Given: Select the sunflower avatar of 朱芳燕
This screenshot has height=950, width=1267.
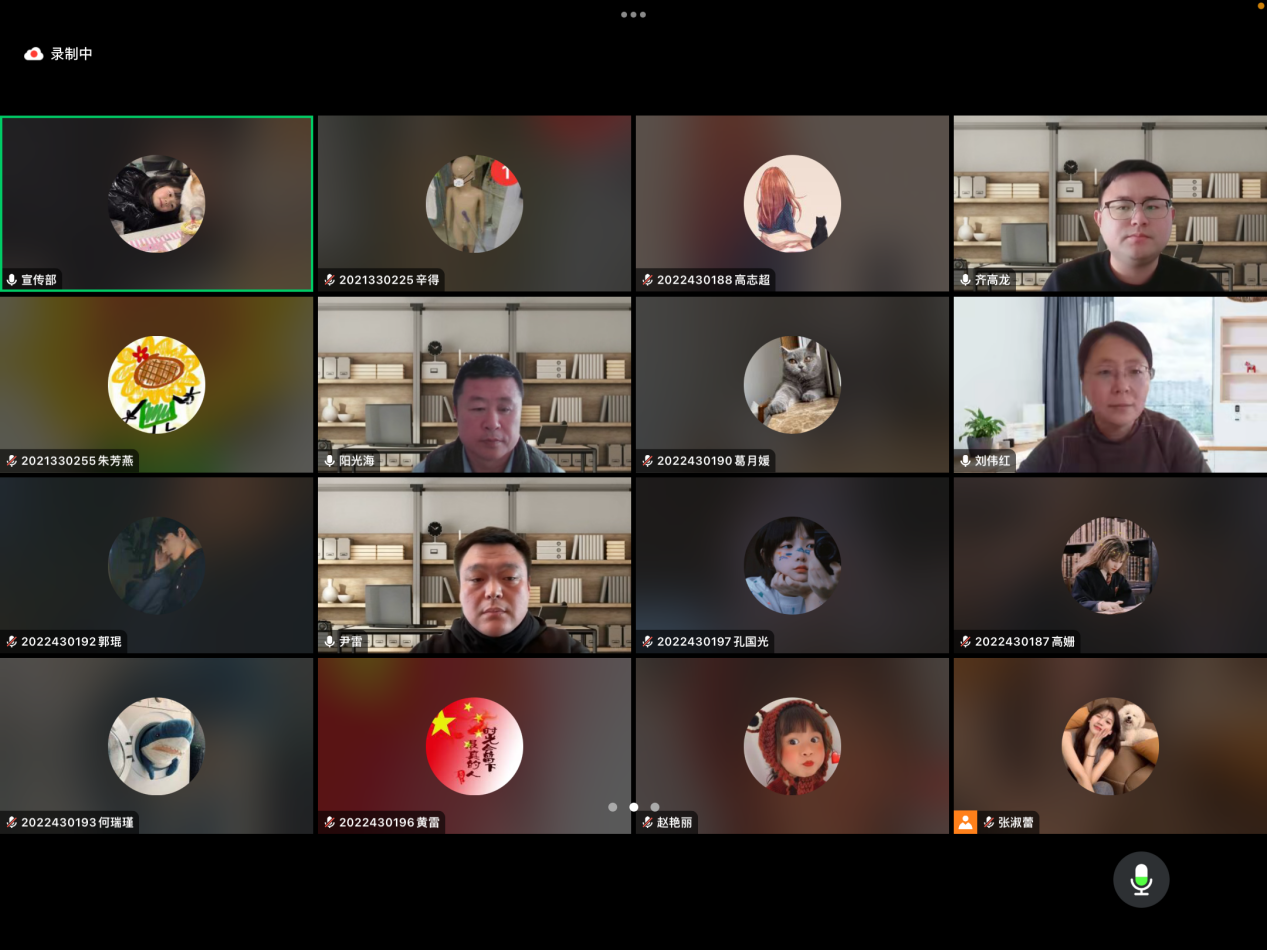Looking at the screenshot, I should pyautogui.click(x=156, y=385).
